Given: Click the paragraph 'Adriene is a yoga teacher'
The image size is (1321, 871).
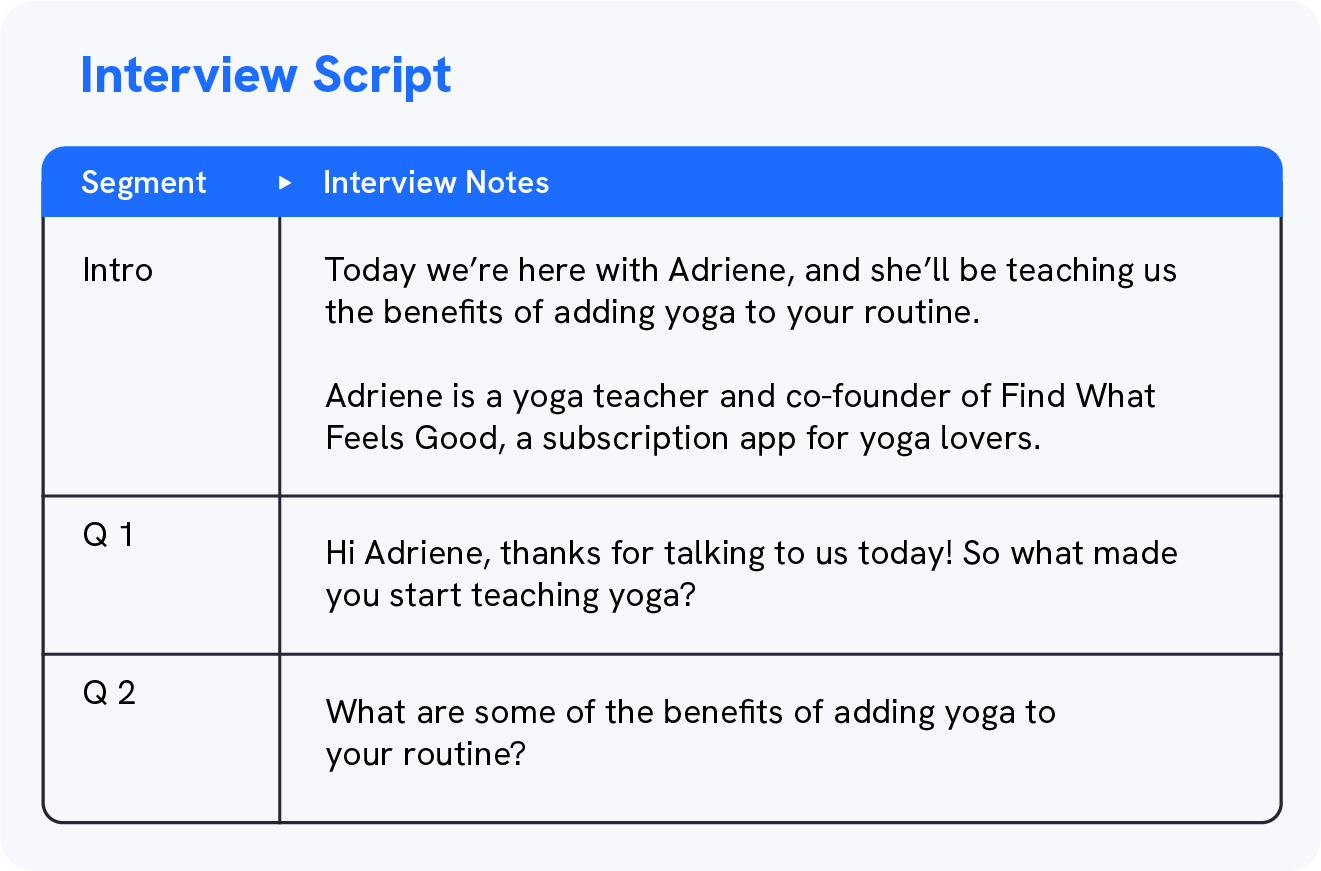Looking at the screenshot, I should click(x=741, y=417).
